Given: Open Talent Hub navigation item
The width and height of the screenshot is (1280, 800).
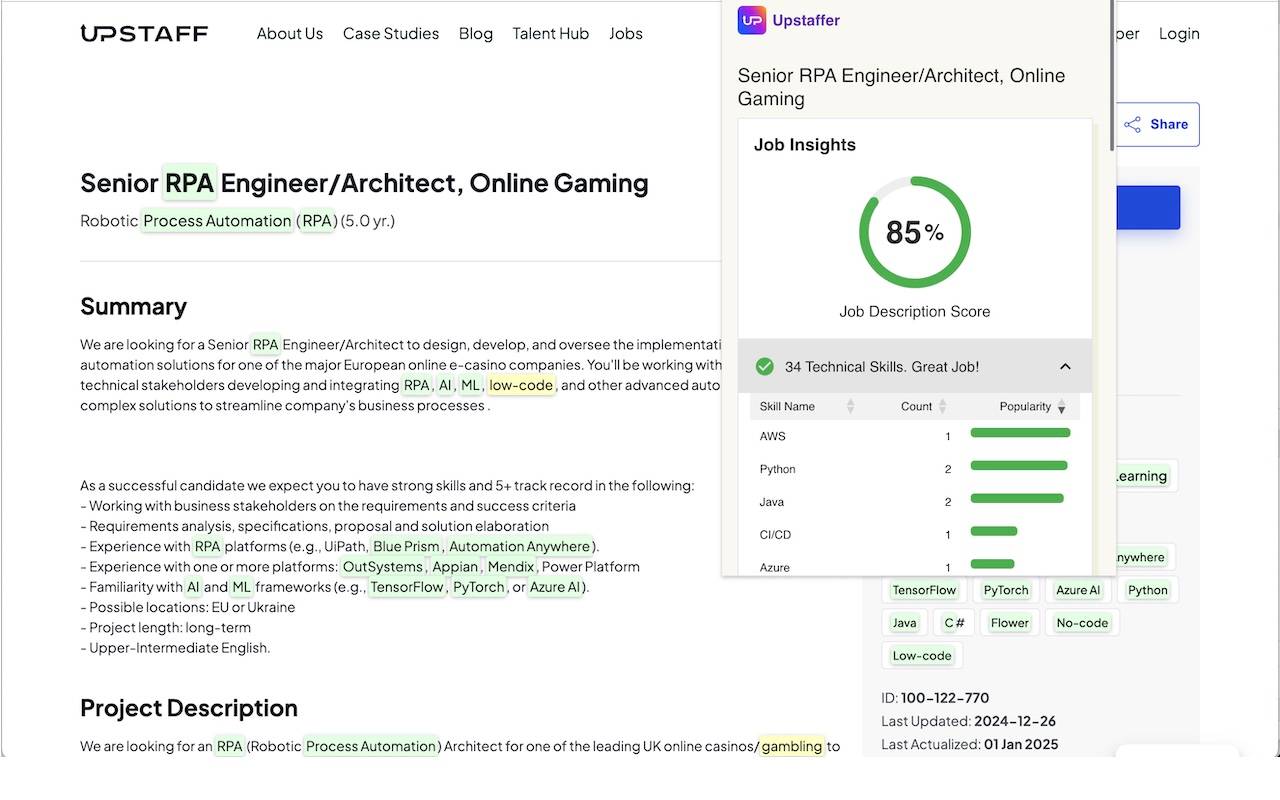Looking at the screenshot, I should click(551, 33).
